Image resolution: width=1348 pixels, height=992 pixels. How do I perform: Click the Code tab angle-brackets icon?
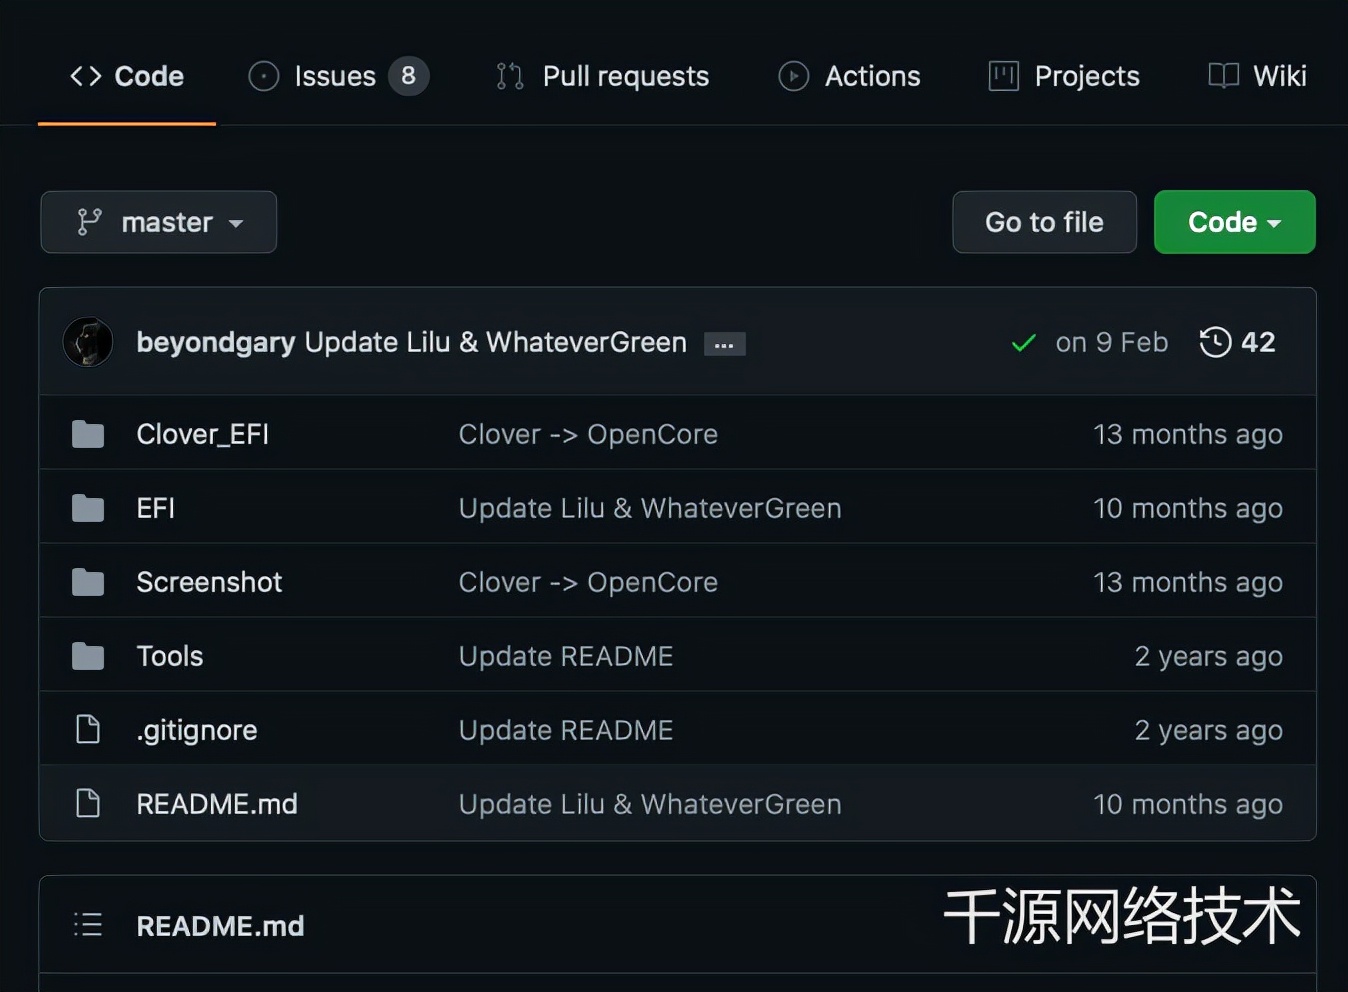(x=86, y=76)
